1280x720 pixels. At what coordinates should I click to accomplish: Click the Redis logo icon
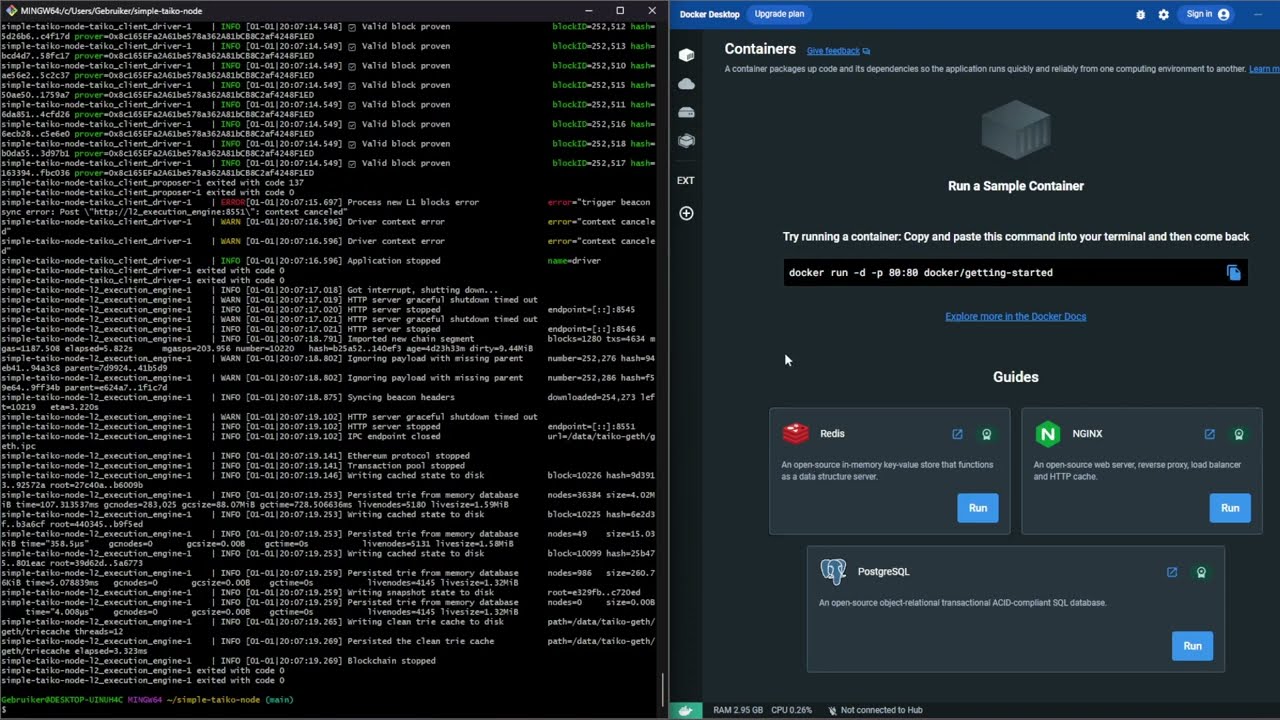(x=795, y=433)
